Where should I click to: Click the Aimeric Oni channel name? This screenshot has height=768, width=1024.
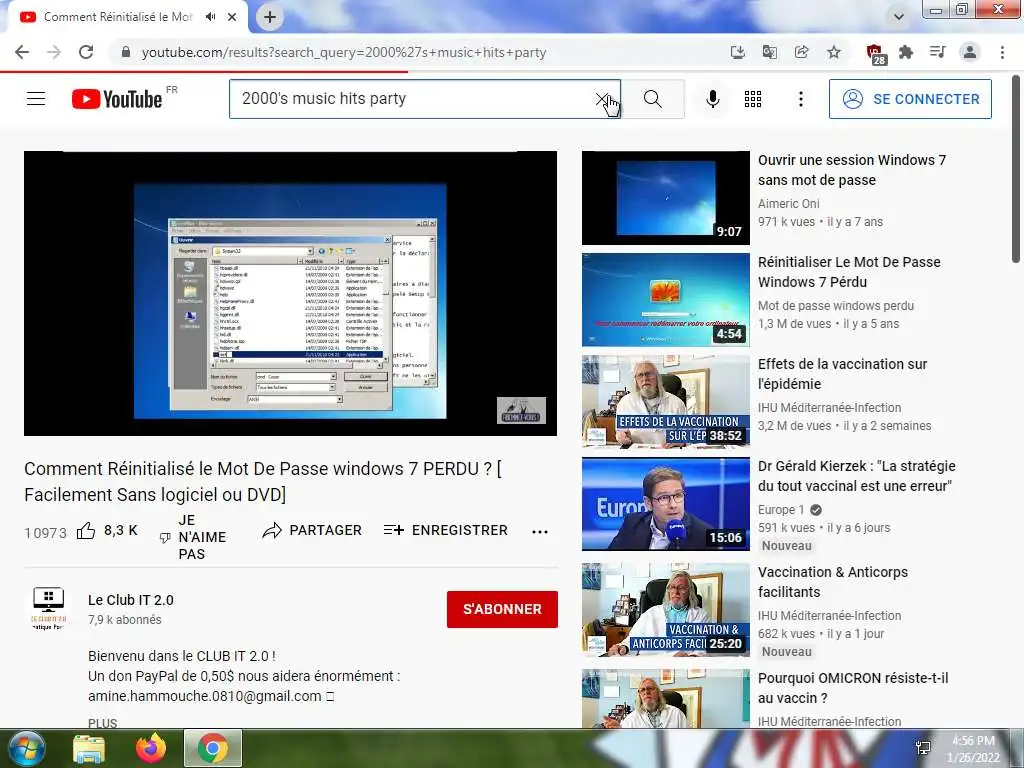point(788,204)
